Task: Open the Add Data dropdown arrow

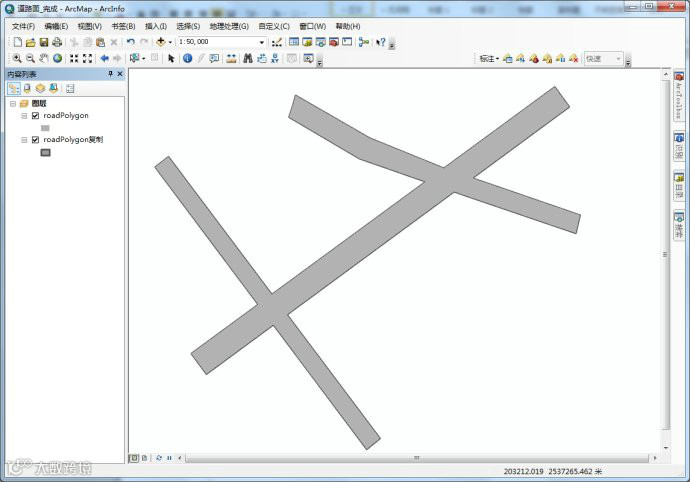Action: coord(170,42)
